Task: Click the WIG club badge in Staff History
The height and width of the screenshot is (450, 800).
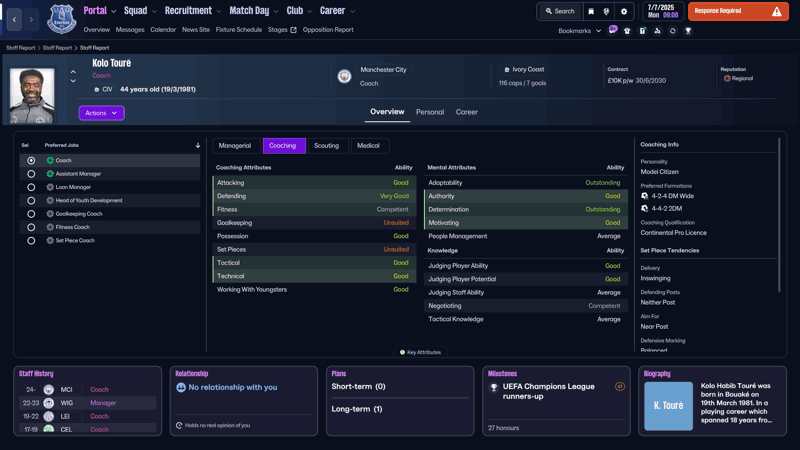Action: 48,403
